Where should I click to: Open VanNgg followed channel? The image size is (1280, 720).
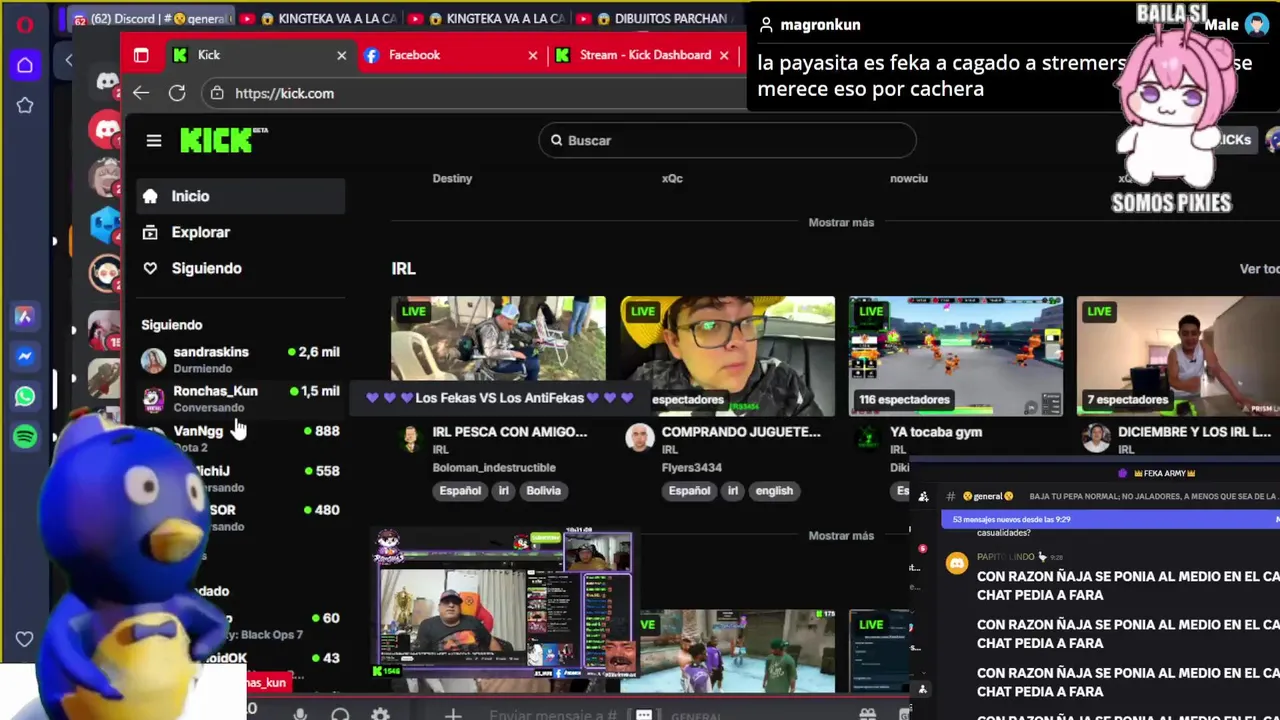(241, 438)
